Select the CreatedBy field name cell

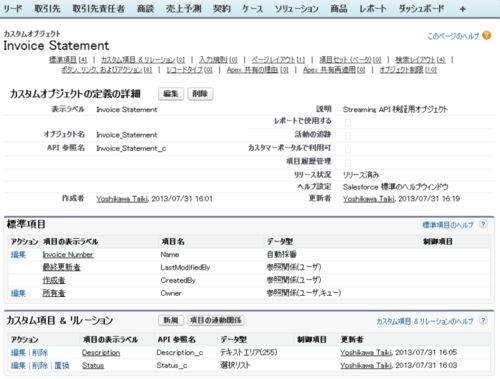[x=178, y=280]
